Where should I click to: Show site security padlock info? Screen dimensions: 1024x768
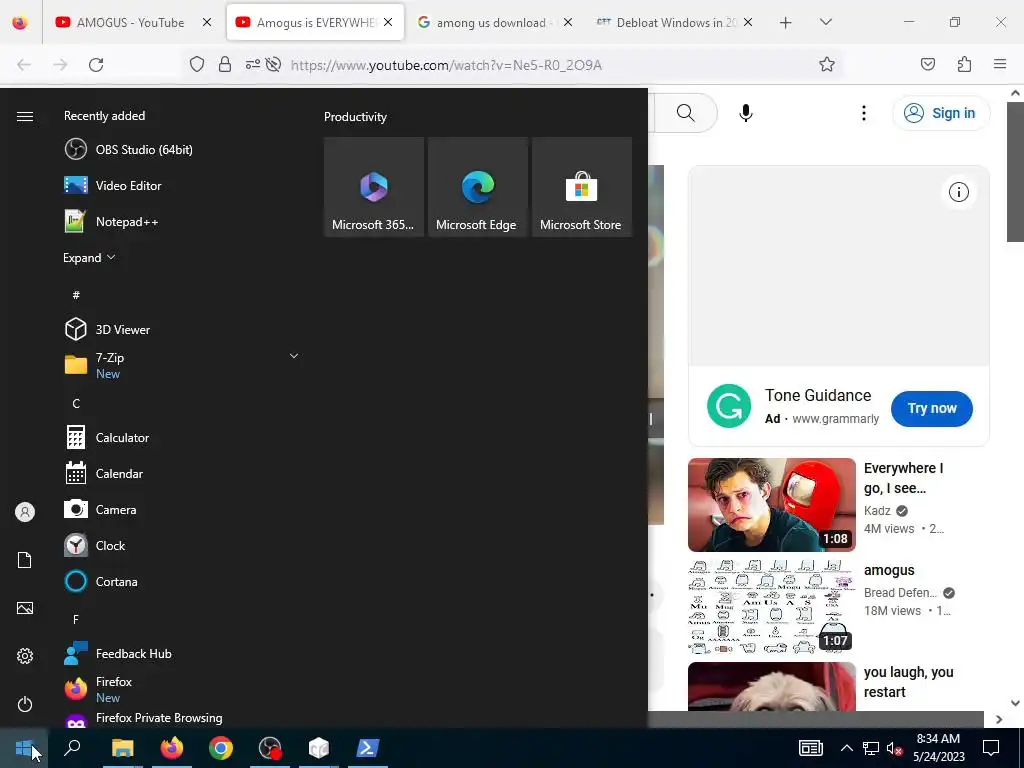point(225,64)
